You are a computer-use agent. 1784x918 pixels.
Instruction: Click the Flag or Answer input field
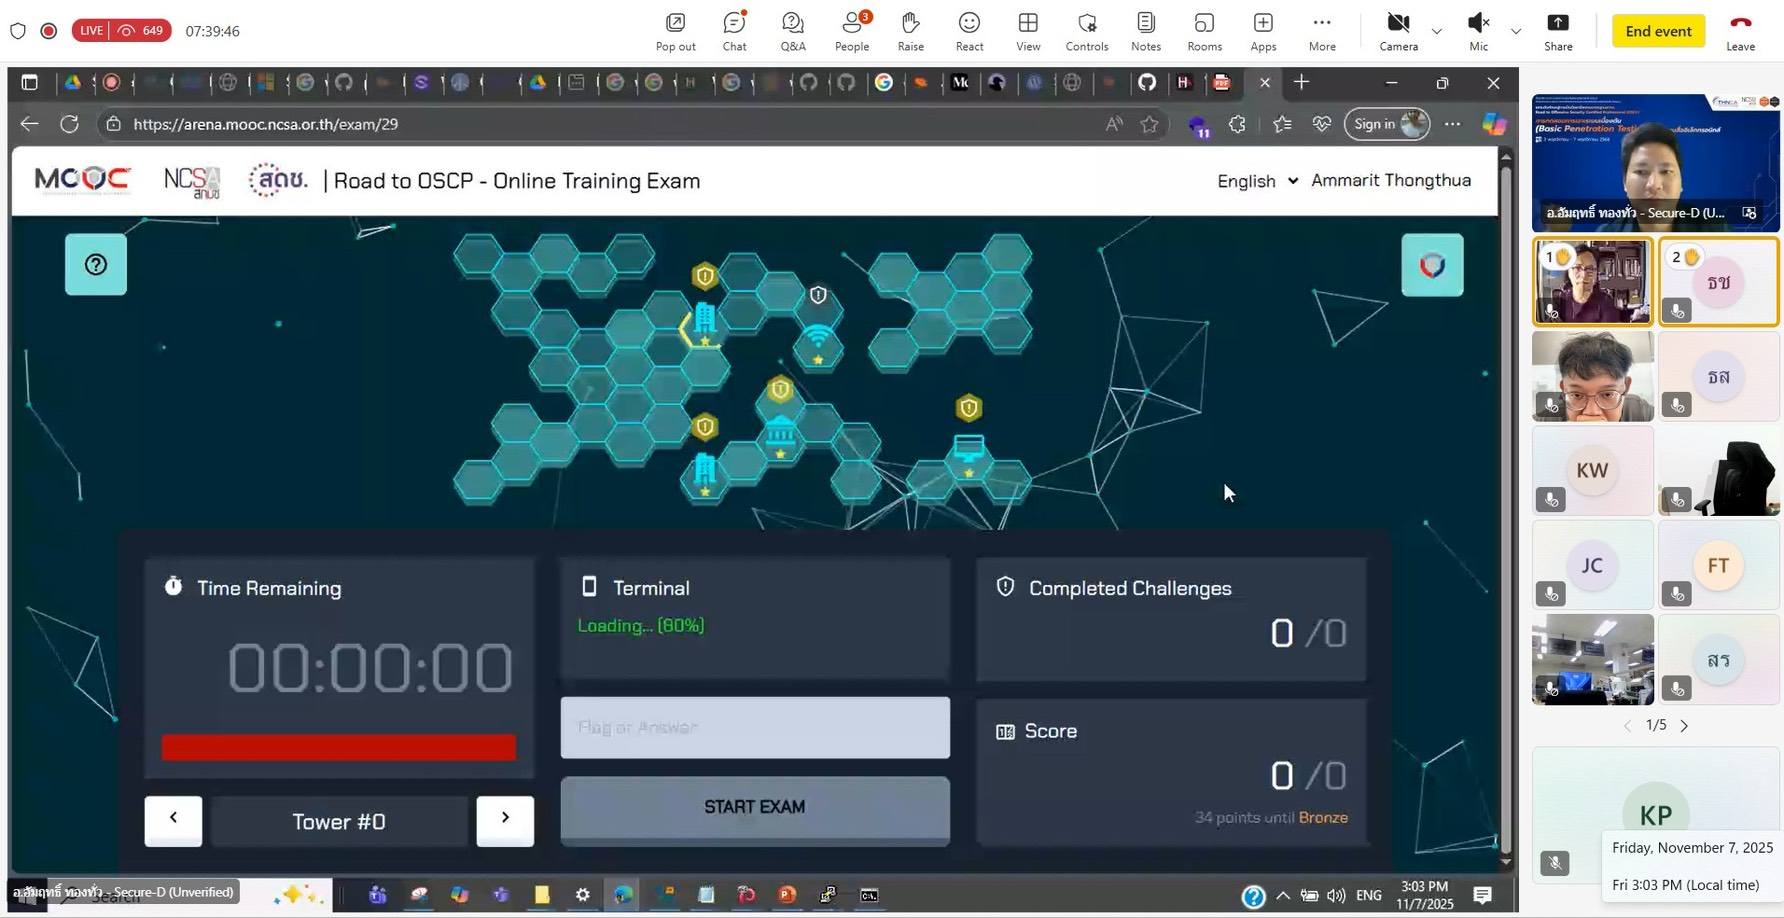[x=755, y=727]
